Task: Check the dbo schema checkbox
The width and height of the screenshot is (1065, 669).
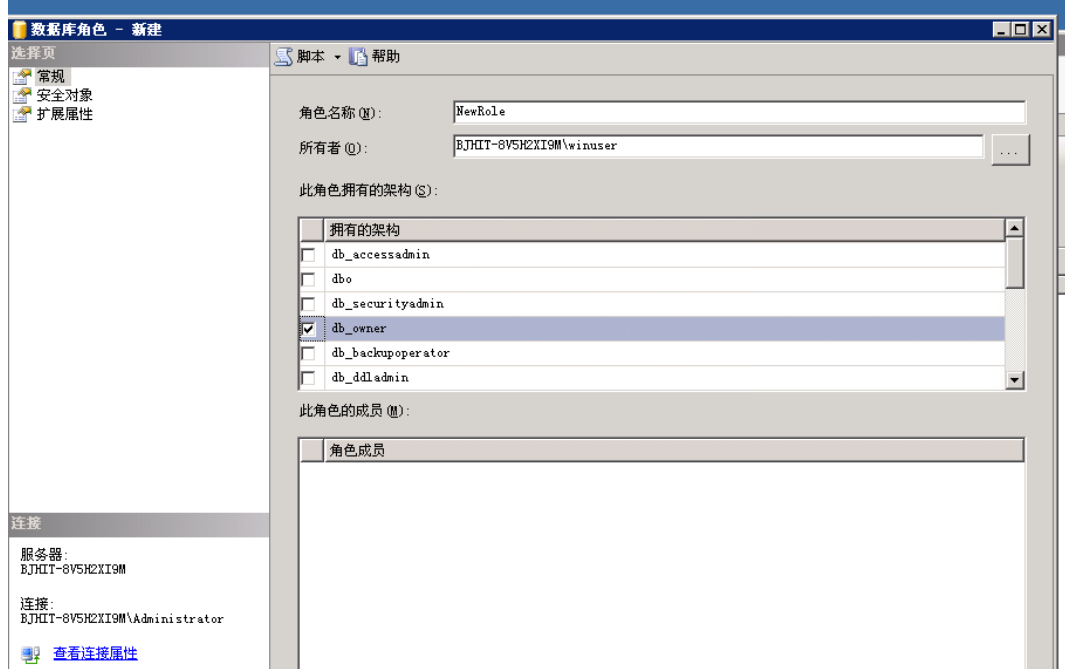Action: [x=308, y=279]
